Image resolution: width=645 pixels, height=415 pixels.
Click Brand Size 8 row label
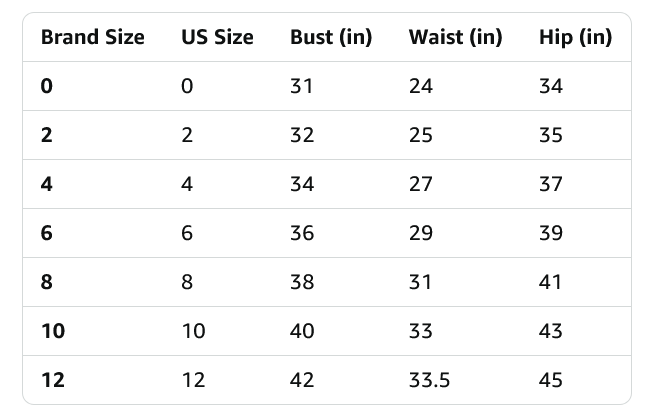click(x=46, y=282)
